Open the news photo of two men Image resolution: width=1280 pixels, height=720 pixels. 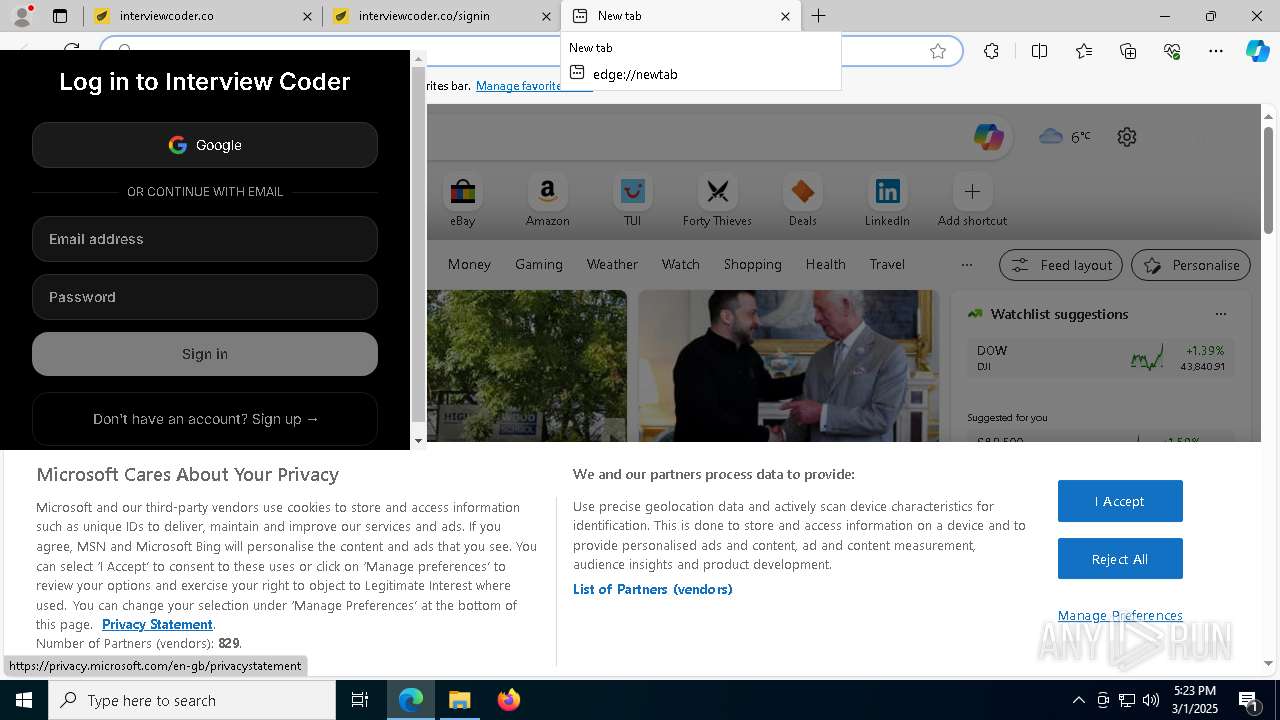pyautogui.click(x=788, y=365)
